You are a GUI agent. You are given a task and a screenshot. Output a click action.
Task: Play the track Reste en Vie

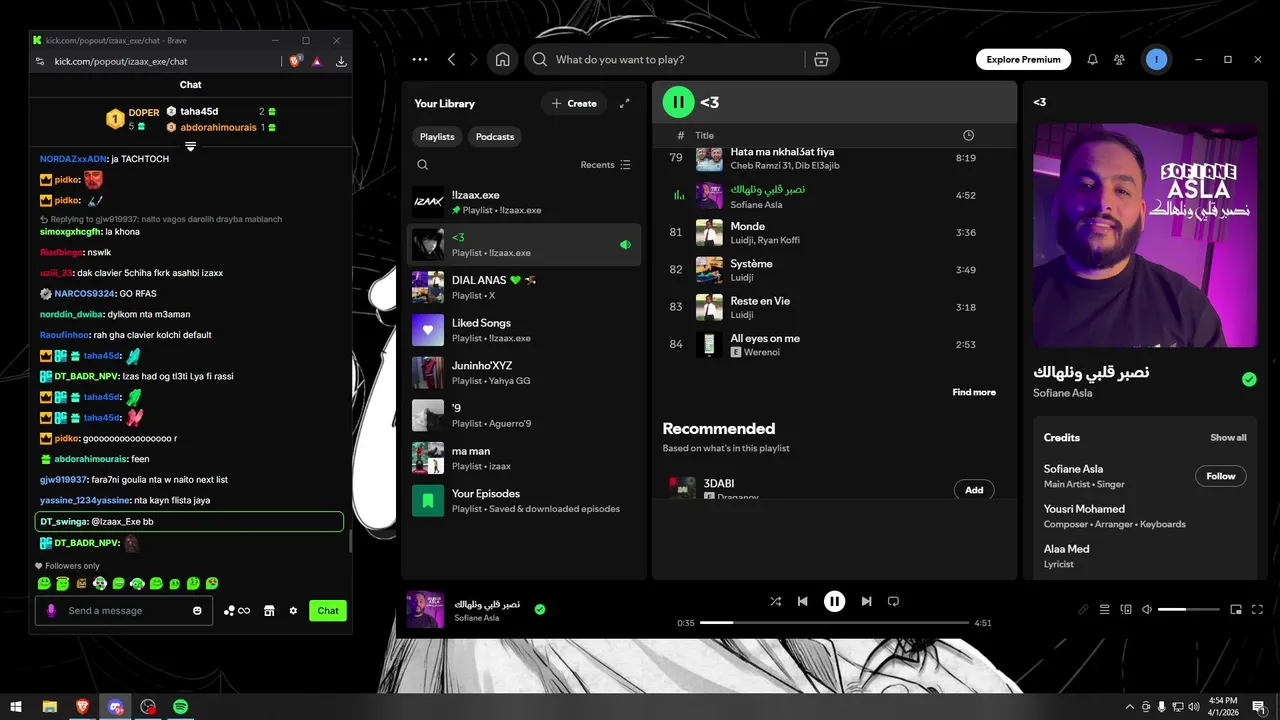pyautogui.click(x=834, y=307)
